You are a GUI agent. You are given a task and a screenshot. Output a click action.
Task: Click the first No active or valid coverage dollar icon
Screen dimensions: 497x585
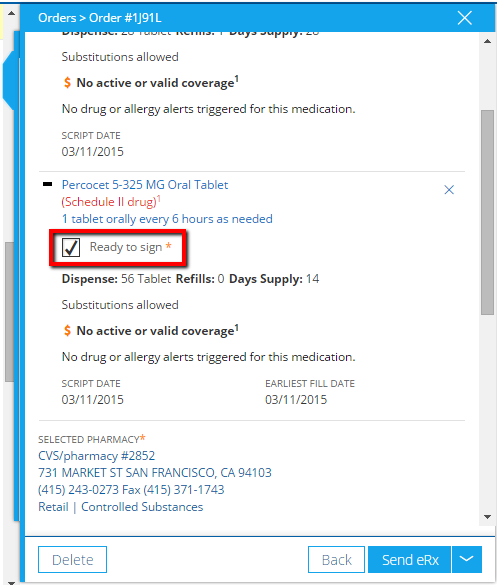pyautogui.click(x=67, y=82)
